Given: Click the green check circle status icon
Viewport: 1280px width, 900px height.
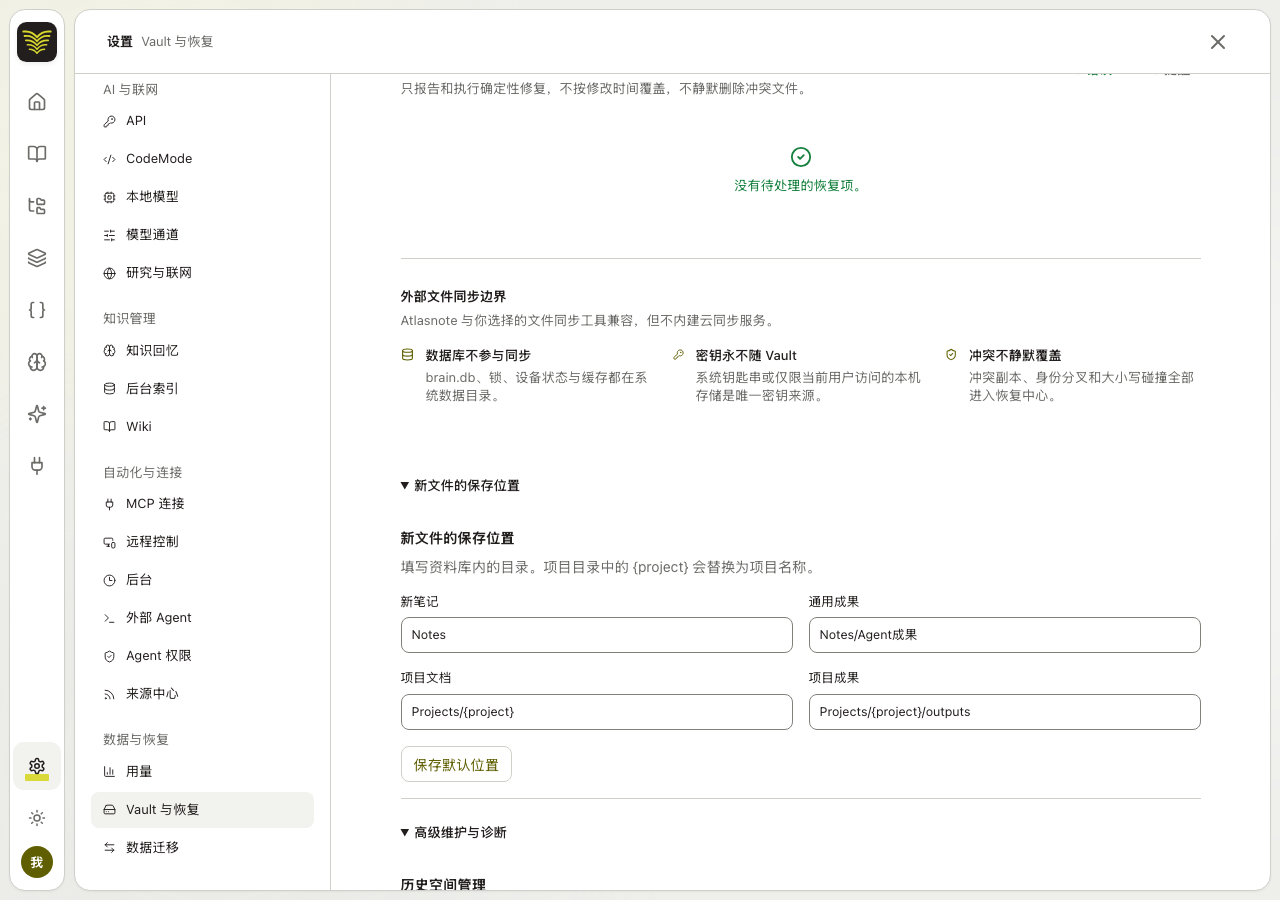Looking at the screenshot, I should click(x=801, y=157).
